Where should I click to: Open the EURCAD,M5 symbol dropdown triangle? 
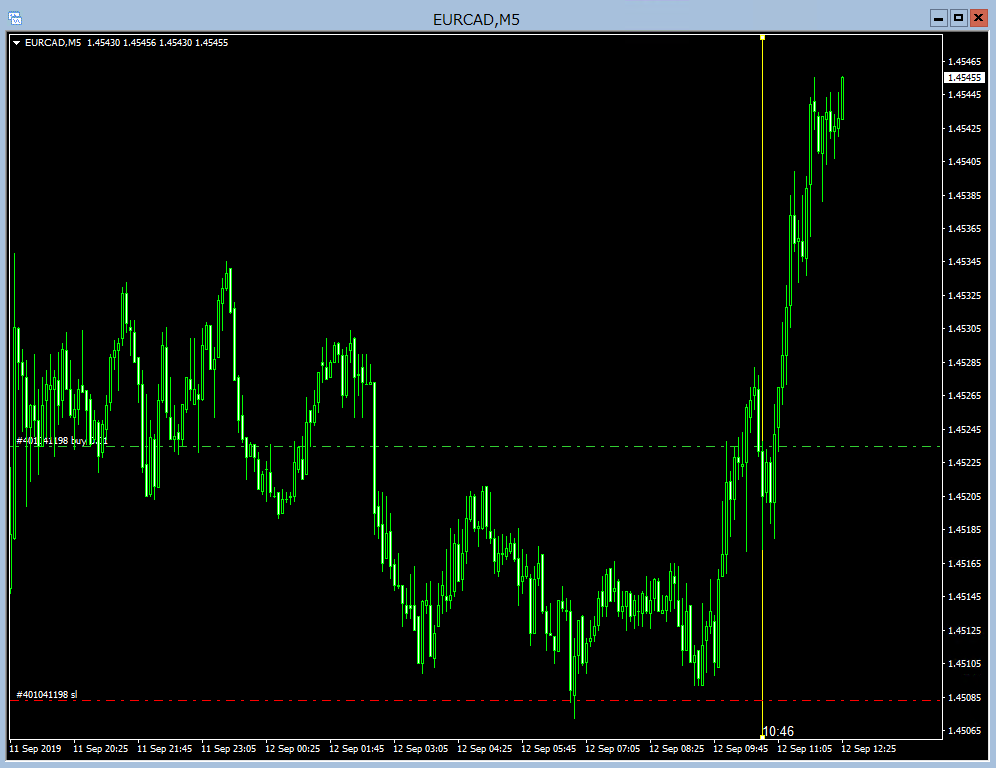17,43
